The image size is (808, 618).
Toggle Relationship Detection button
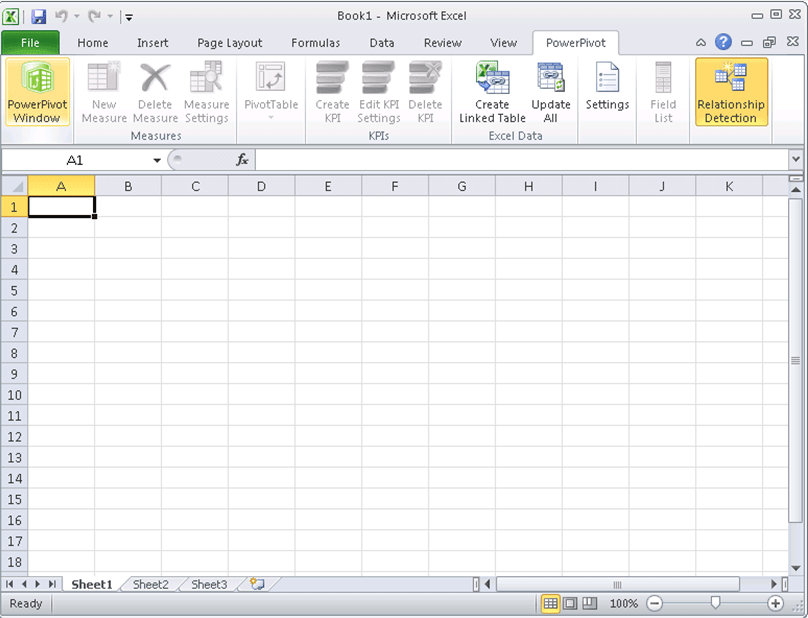coord(731,92)
